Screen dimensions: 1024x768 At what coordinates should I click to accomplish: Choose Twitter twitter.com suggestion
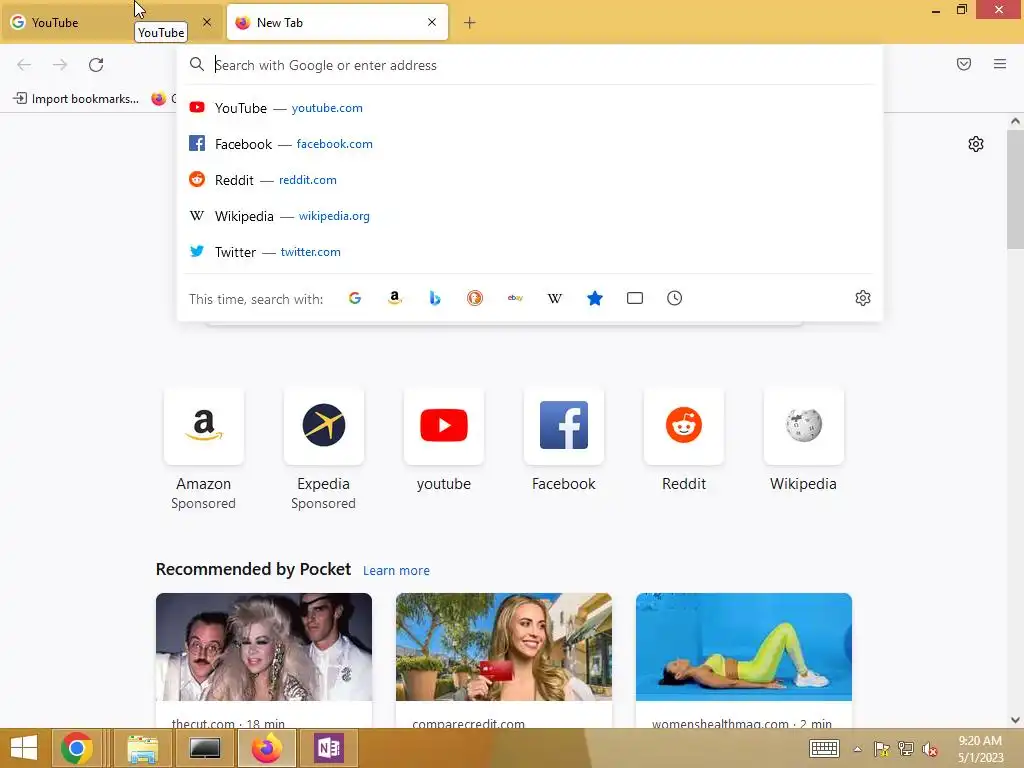point(529,251)
